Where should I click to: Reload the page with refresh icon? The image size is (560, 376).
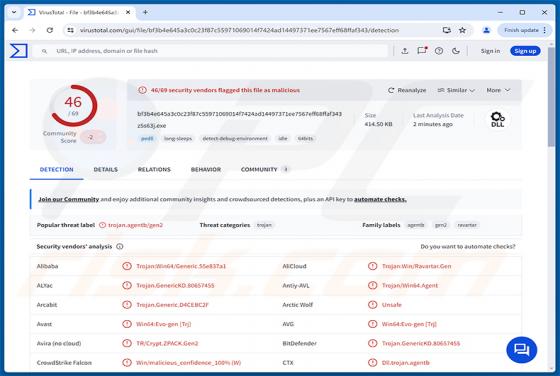pyautogui.click(x=50, y=30)
